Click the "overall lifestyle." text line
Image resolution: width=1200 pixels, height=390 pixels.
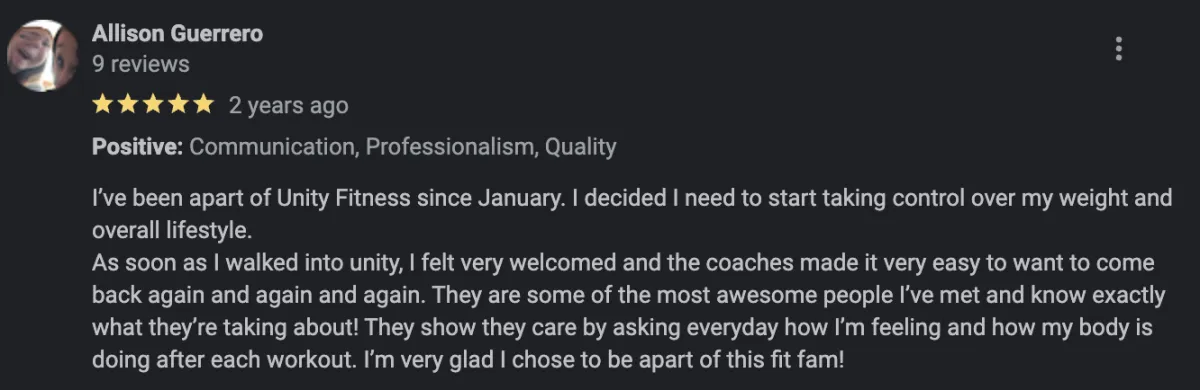169,229
